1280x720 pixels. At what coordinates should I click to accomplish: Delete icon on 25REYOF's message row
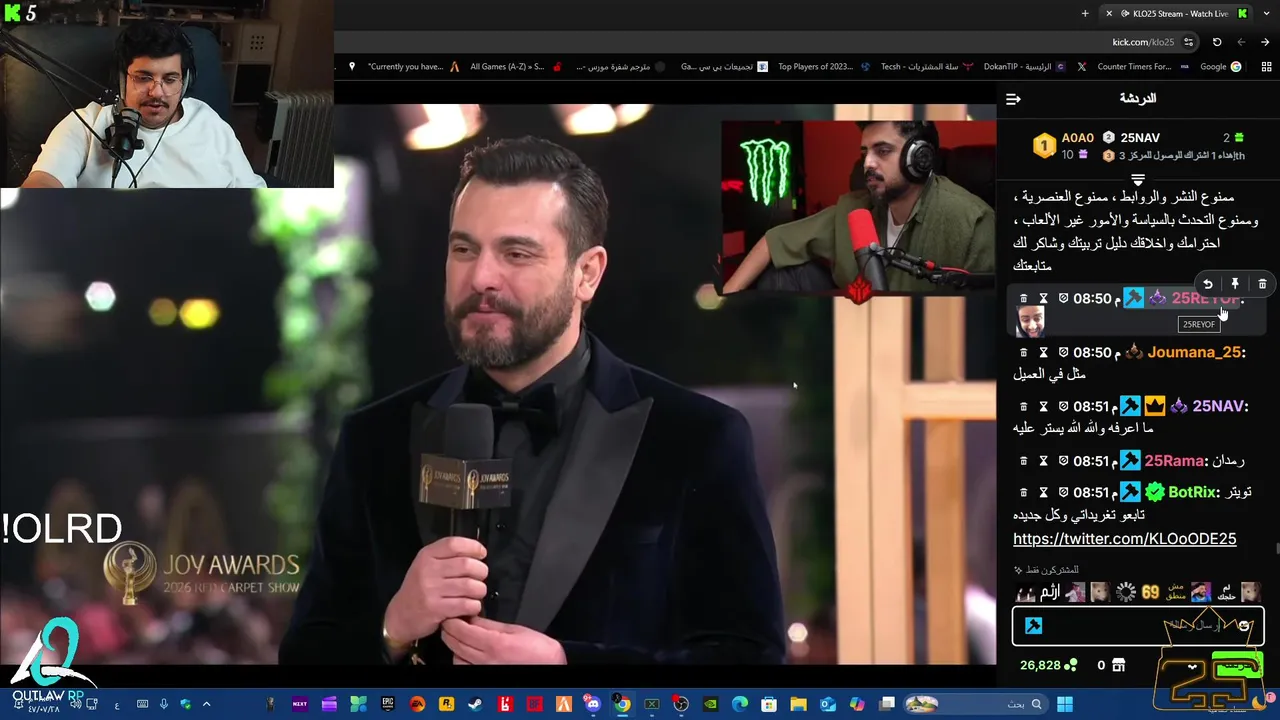[x=1023, y=299]
